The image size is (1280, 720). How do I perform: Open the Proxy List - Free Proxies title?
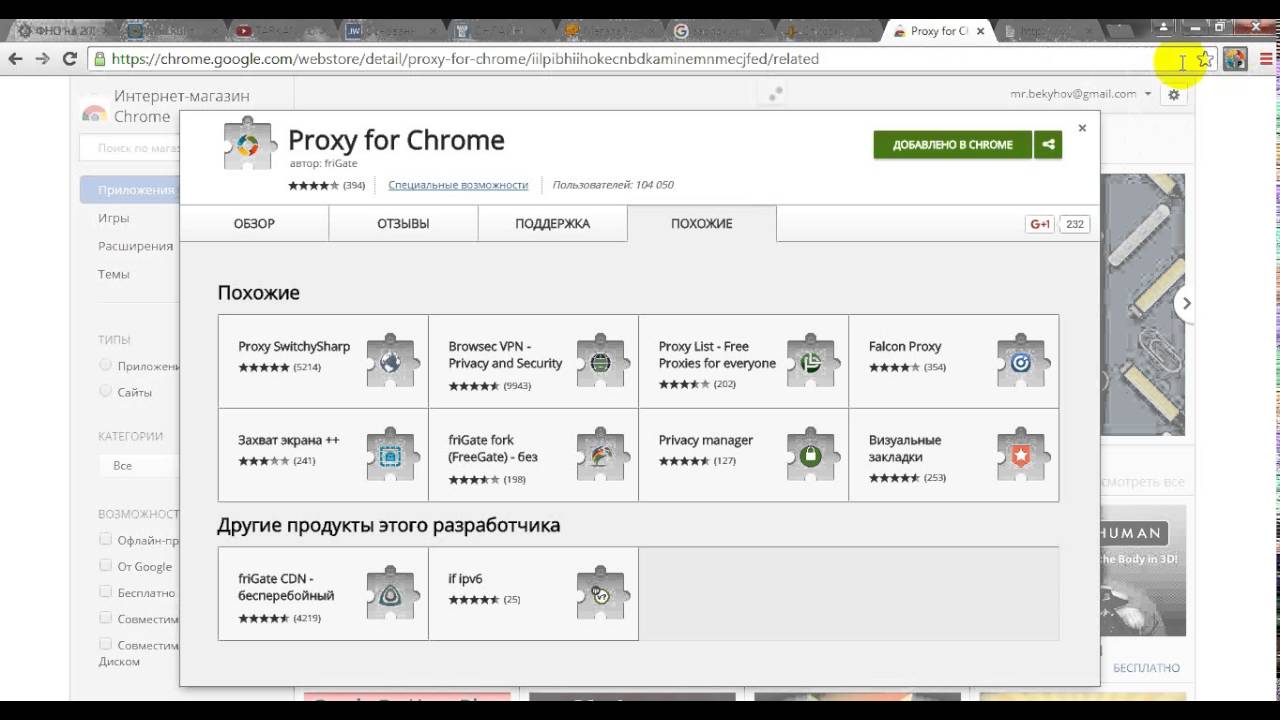[717, 355]
